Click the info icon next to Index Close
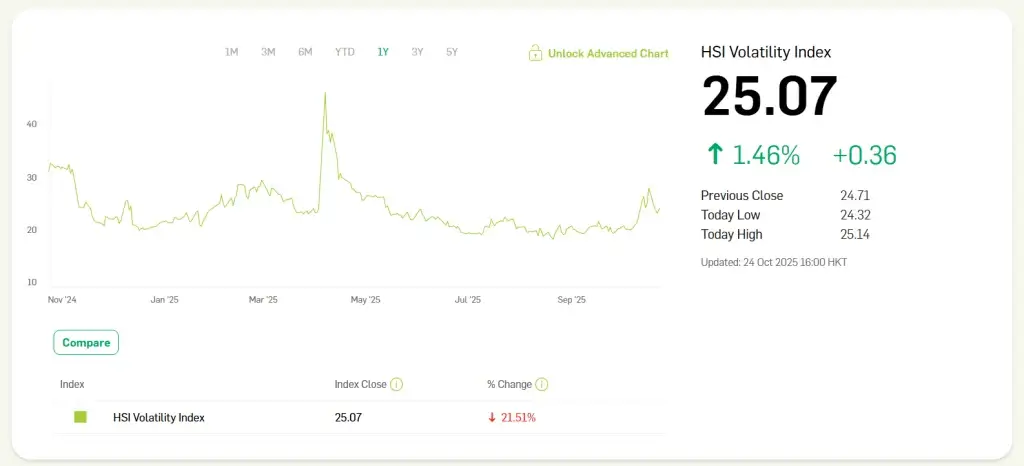This screenshot has width=1024, height=466. coord(397,384)
